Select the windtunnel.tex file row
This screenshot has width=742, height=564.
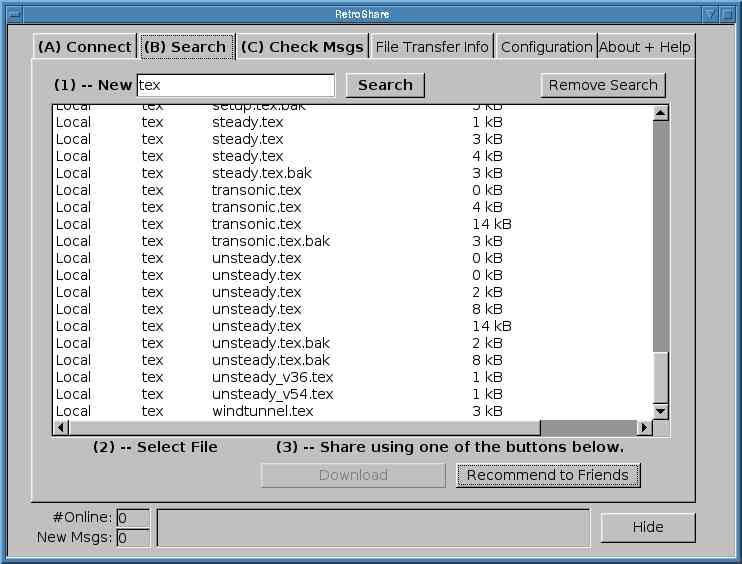pos(262,411)
